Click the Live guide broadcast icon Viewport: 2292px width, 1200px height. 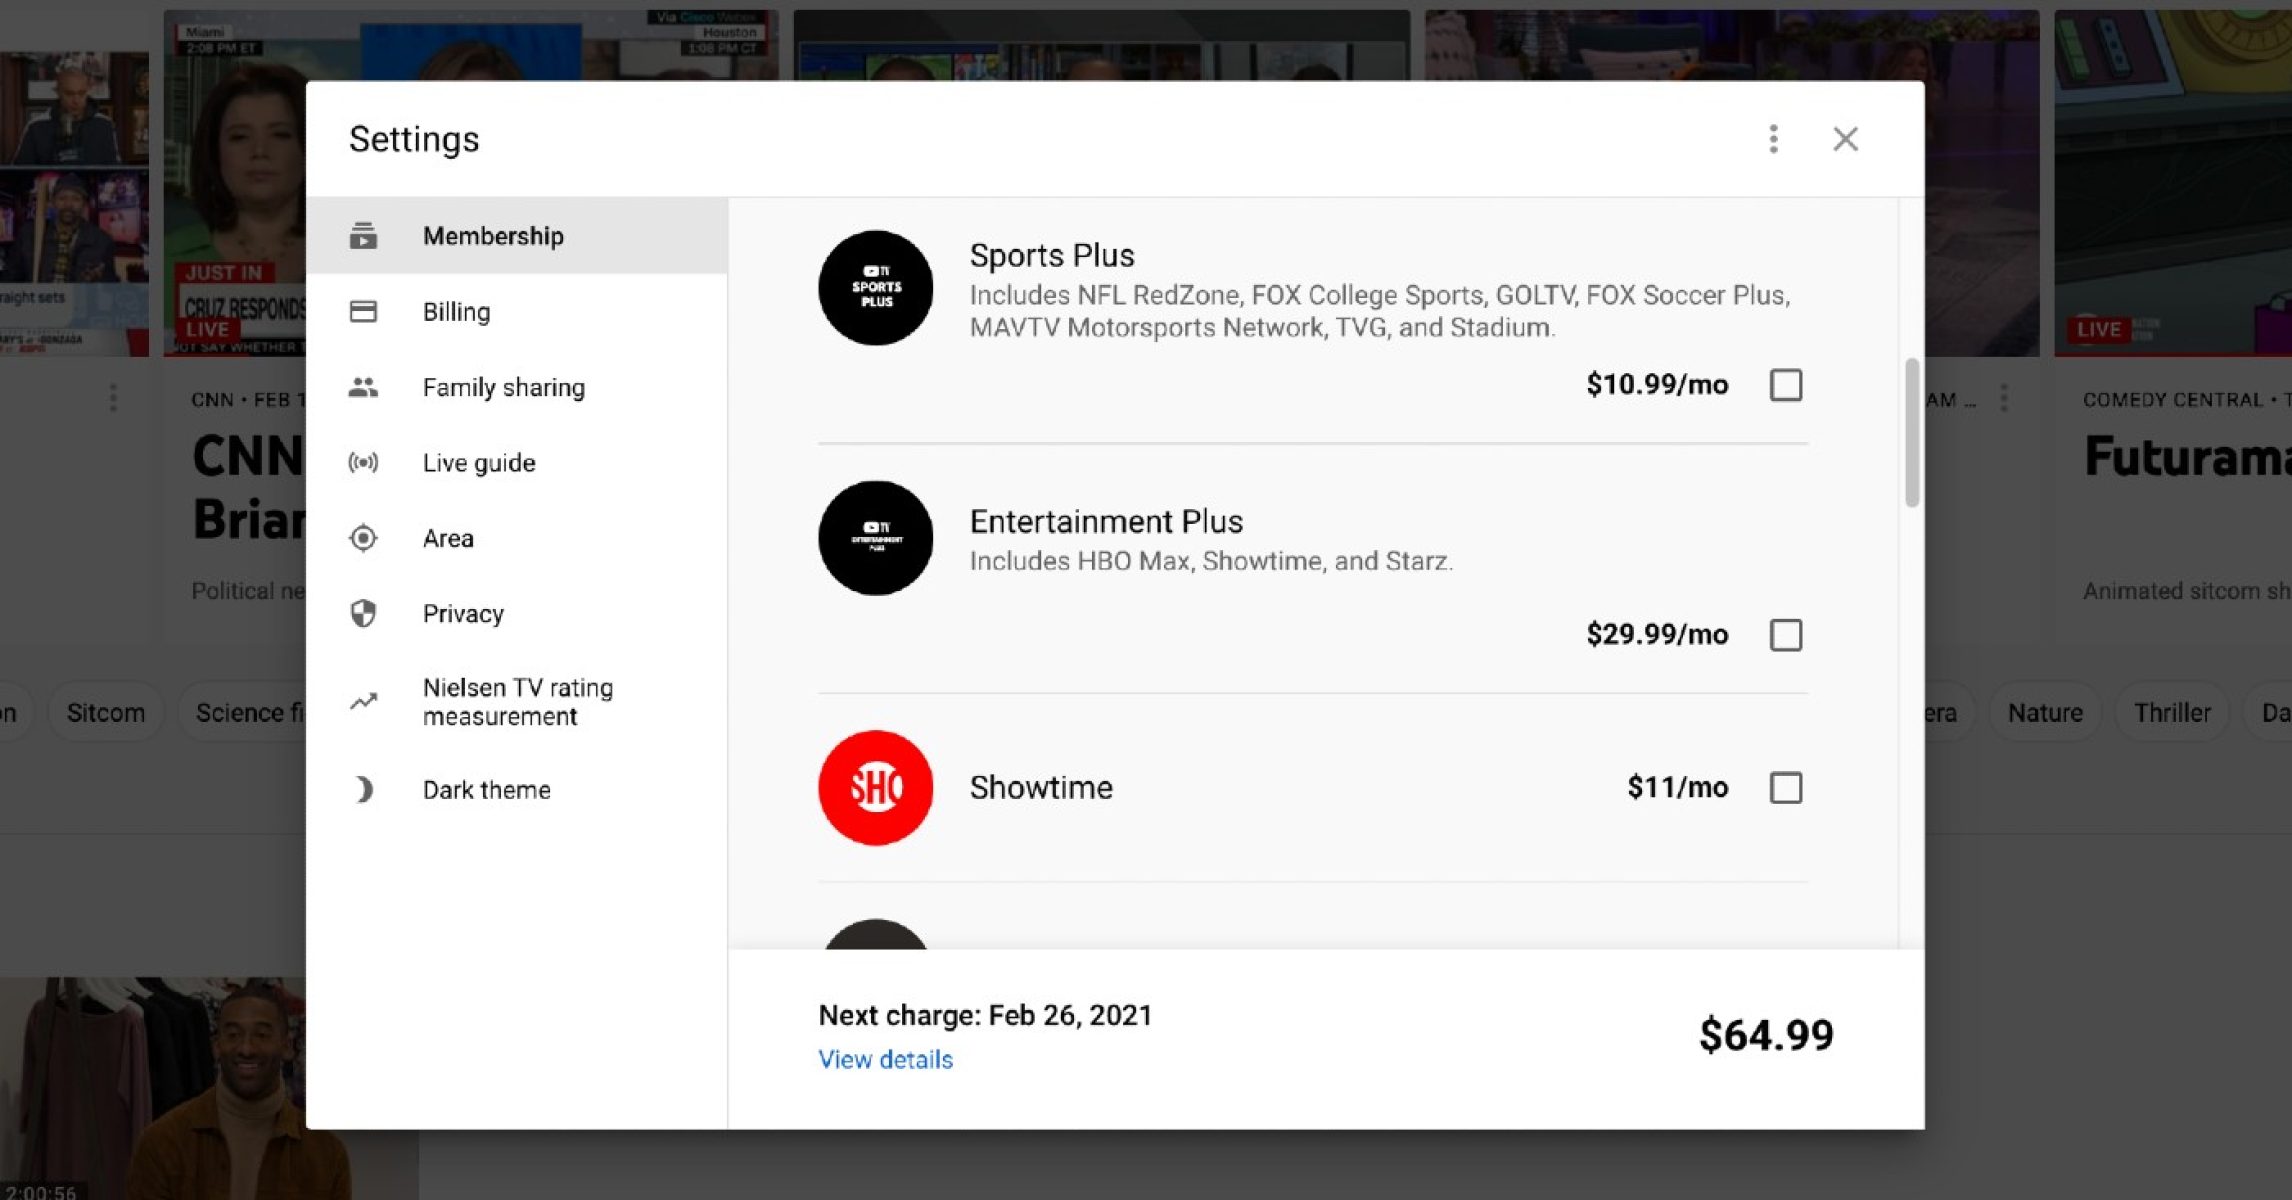point(363,462)
